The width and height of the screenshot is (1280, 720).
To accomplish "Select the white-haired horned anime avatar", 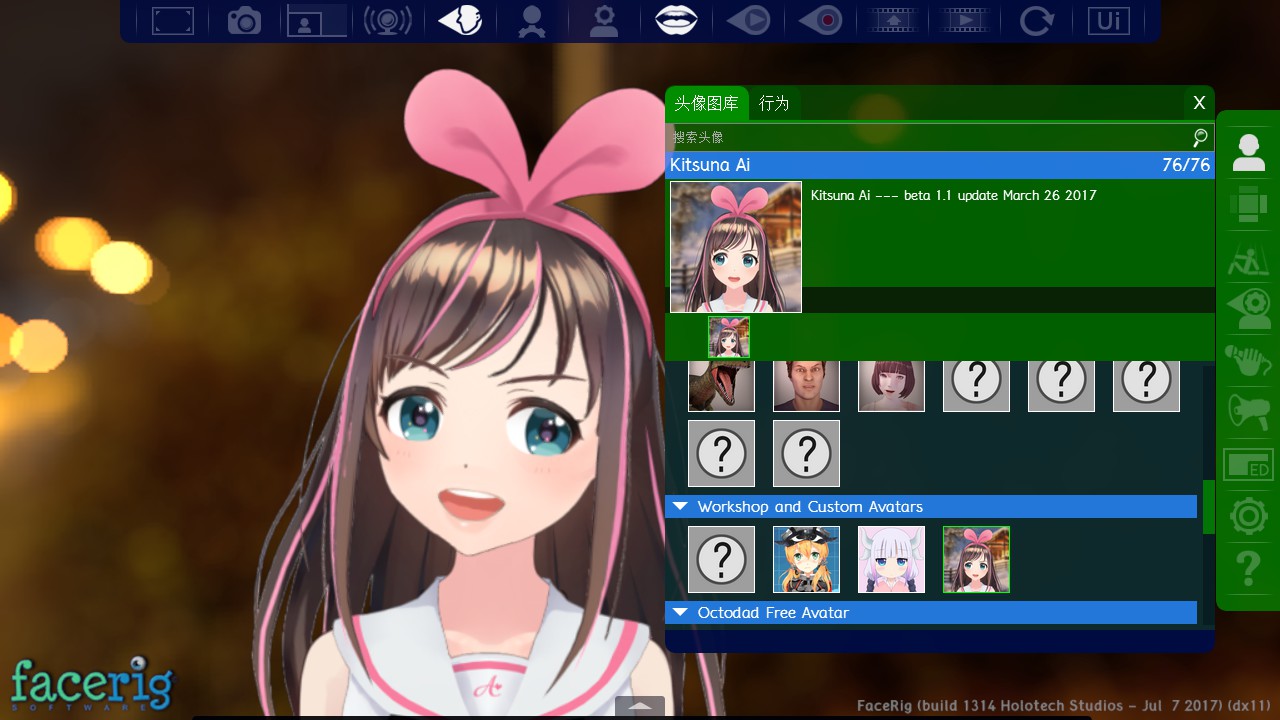I will click(x=891, y=559).
